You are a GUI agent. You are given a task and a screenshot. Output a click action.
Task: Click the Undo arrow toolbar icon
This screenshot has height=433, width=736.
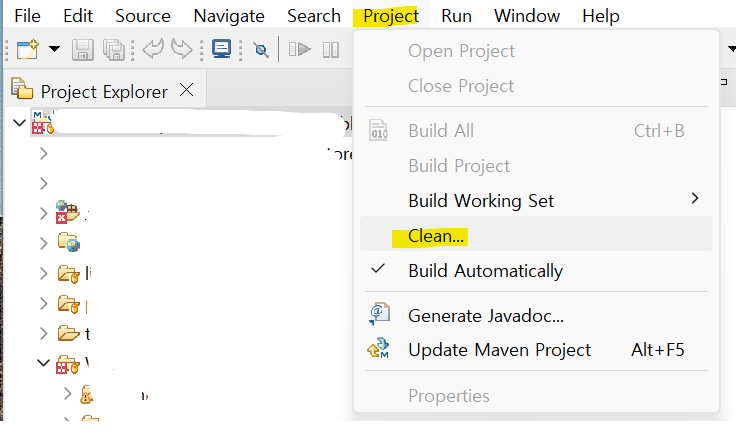click(x=153, y=49)
